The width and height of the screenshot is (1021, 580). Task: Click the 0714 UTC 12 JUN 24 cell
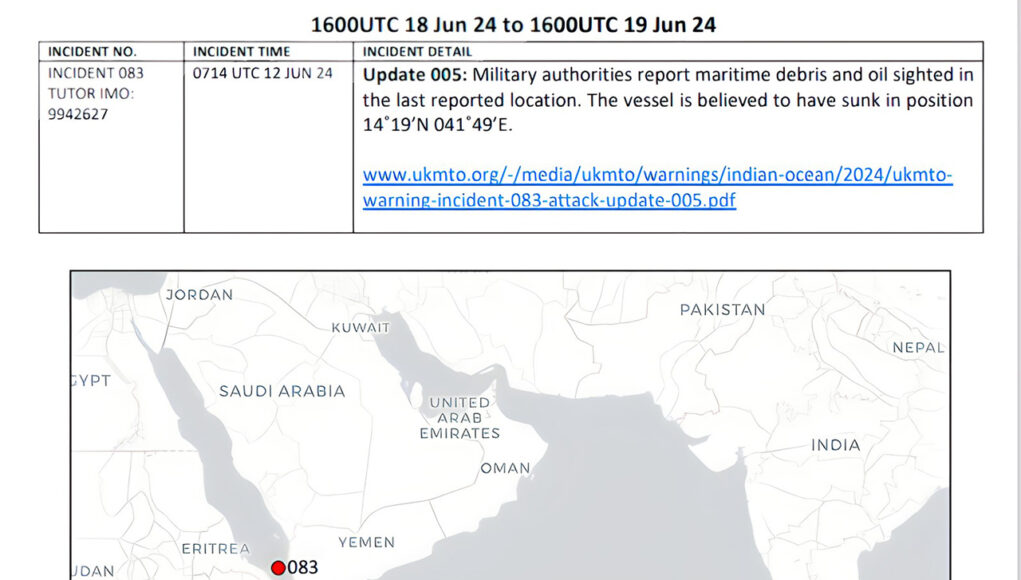[263, 74]
